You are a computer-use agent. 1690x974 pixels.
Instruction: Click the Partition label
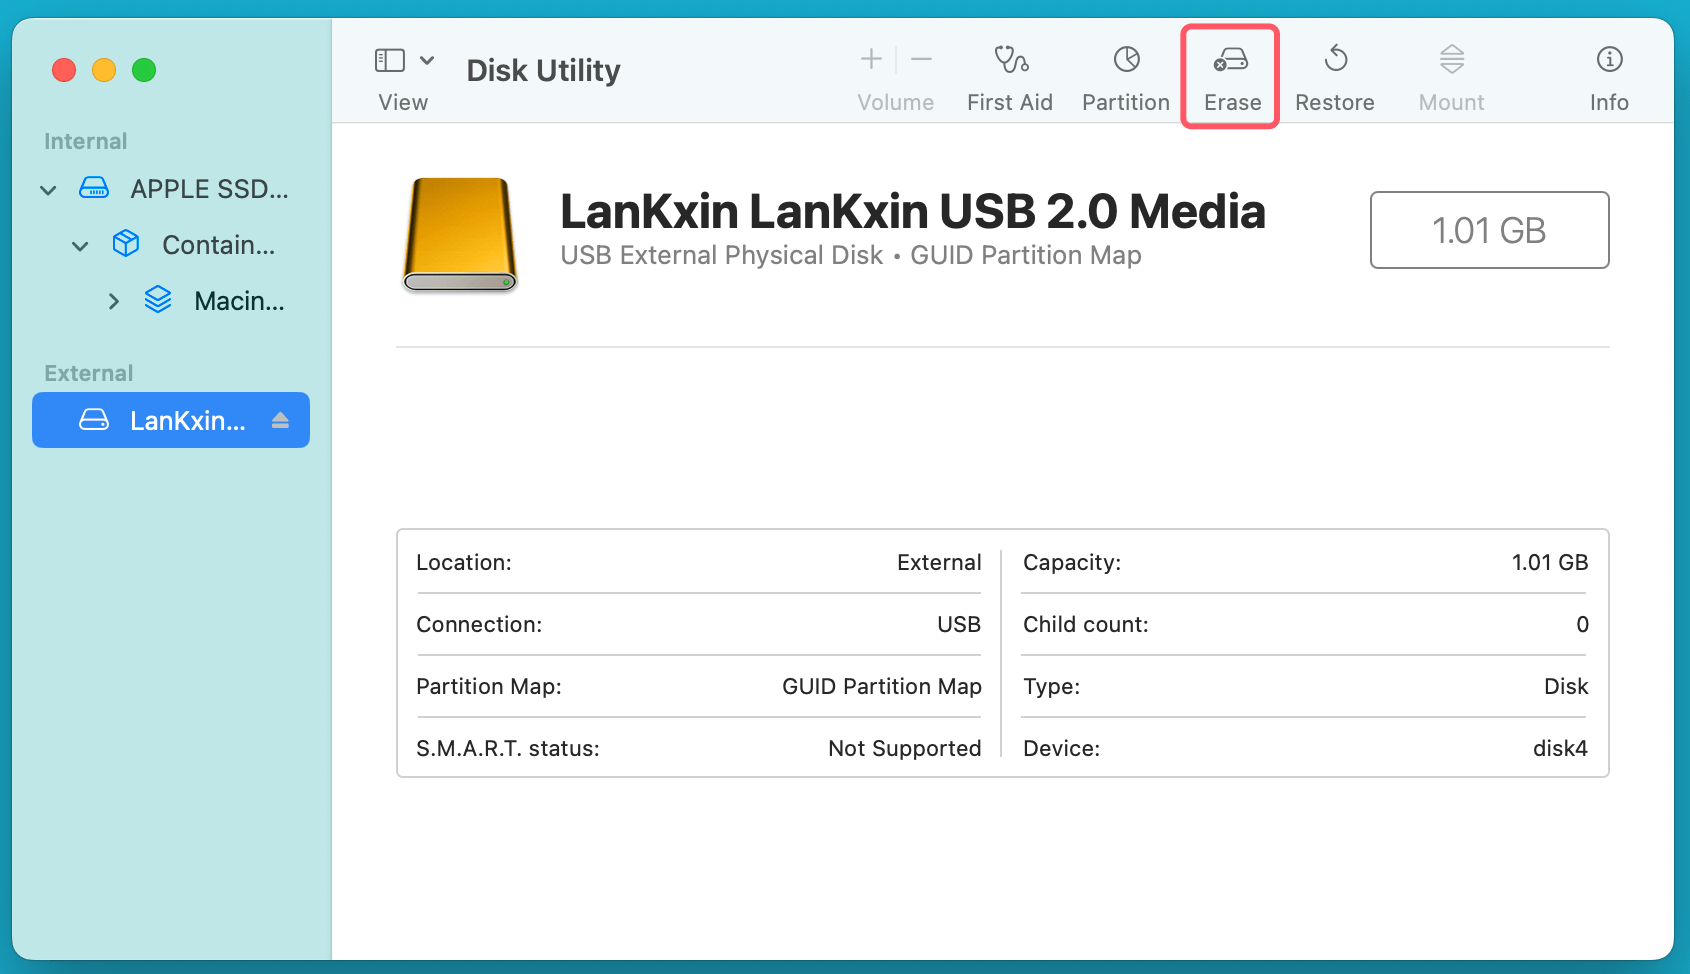click(x=1126, y=102)
